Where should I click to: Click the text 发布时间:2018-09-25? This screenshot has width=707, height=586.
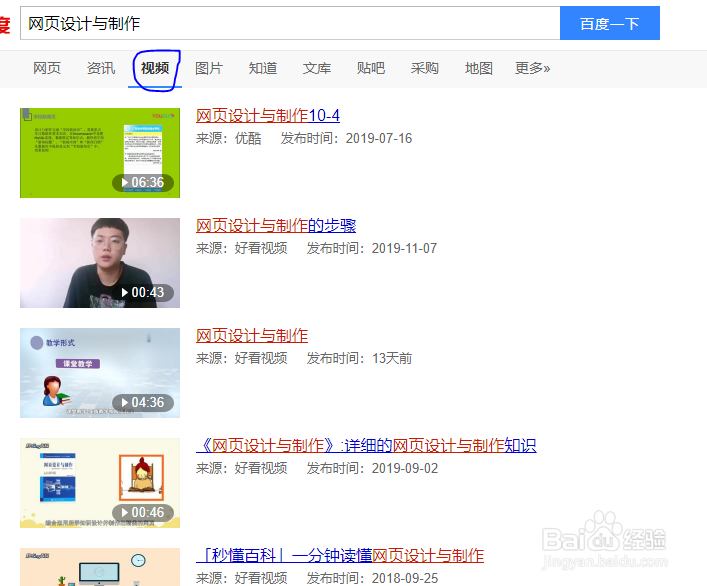pyautogui.click(x=372, y=578)
